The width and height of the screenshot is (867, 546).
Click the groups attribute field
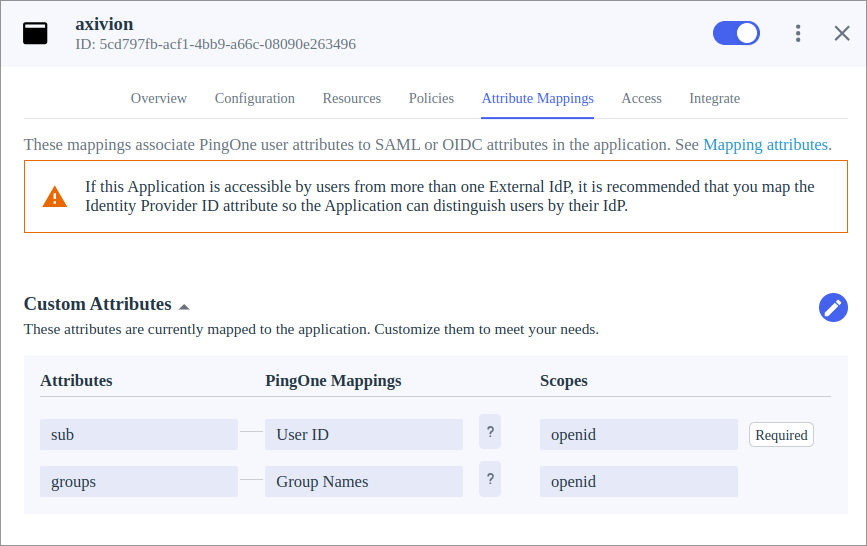point(139,481)
